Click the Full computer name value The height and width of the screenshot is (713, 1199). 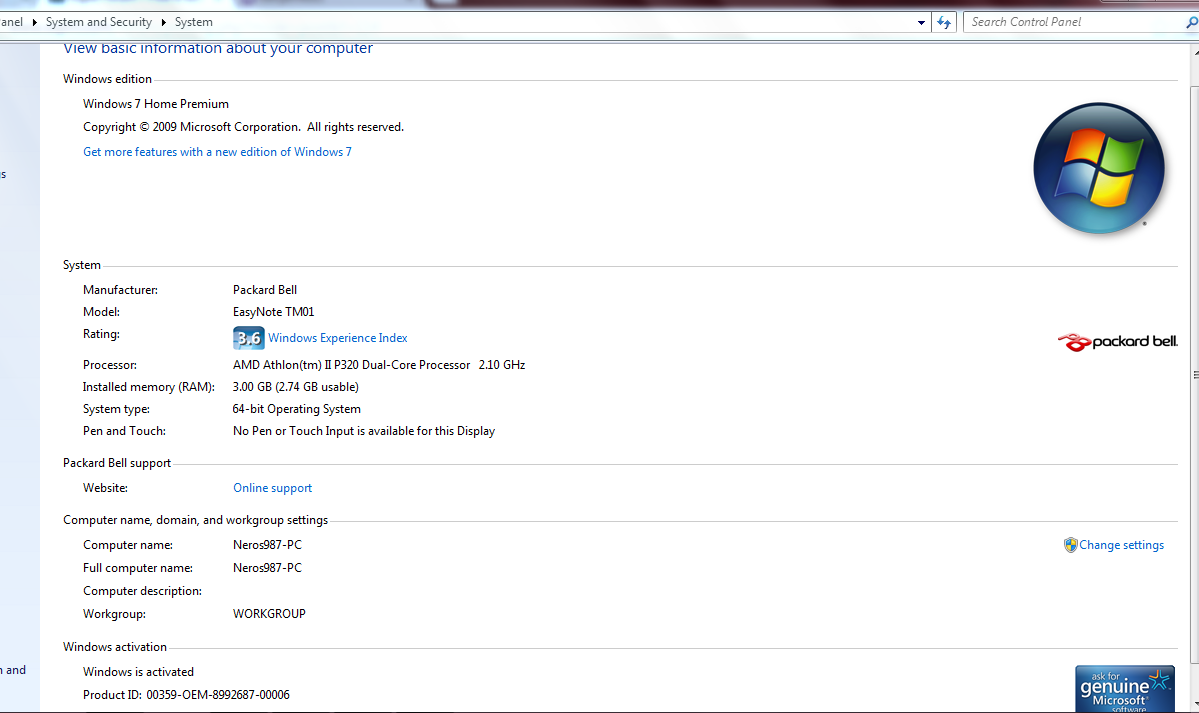point(268,568)
